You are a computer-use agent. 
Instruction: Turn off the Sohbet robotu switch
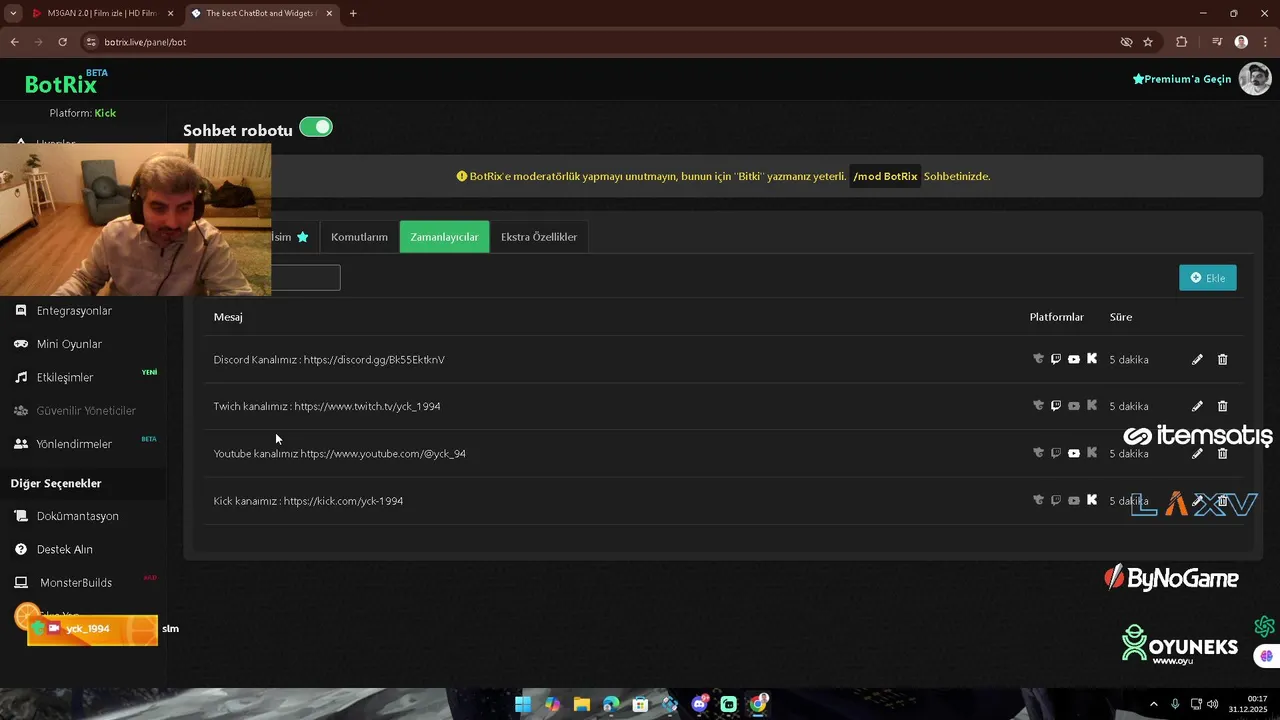point(316,127)
